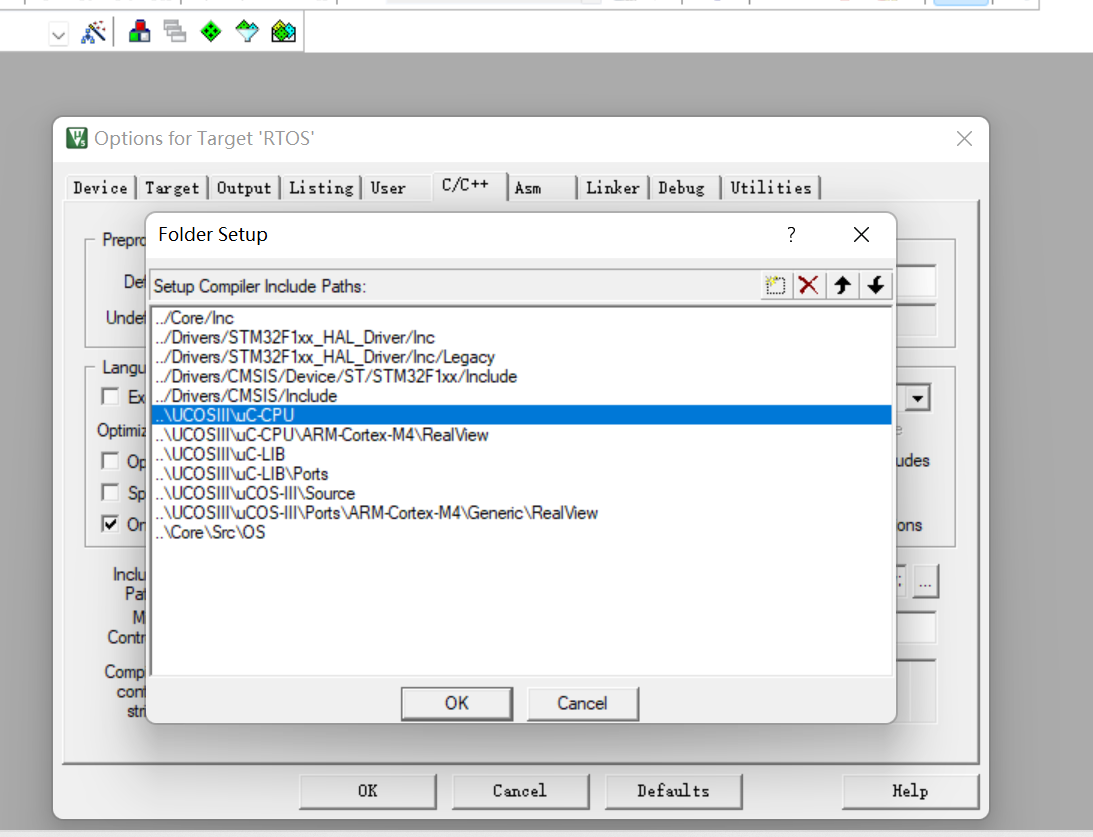Close the Options for Target 'RTOS' window
This screenshot has height=837, width=1093.
pyautogui.click(x=964, y=139)
